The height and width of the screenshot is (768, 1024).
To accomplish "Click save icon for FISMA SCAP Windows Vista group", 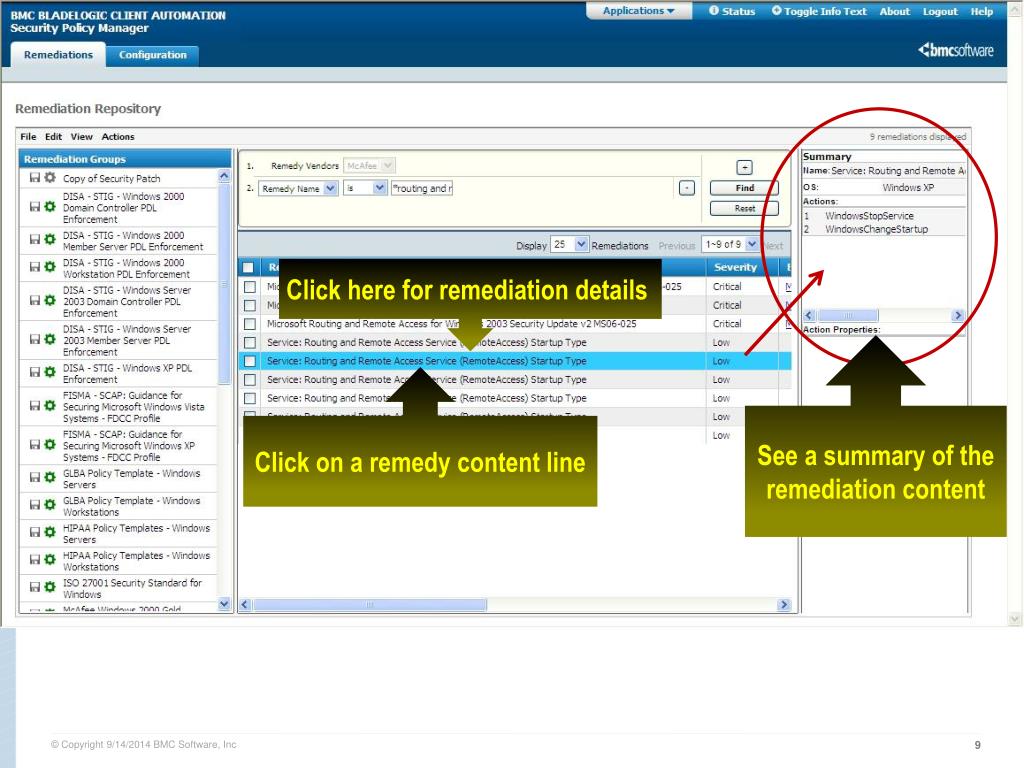I will 35,406.
